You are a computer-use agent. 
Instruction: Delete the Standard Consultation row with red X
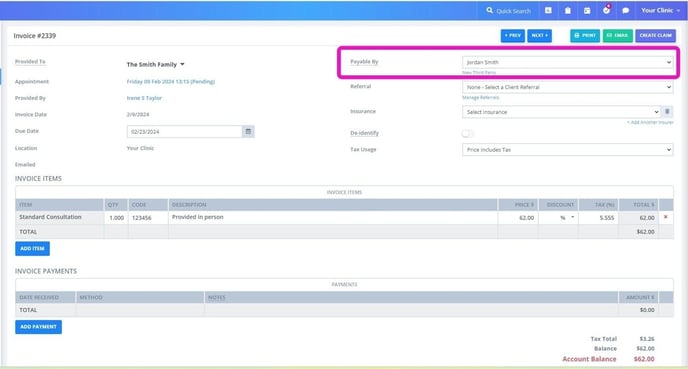coord(666,217)
